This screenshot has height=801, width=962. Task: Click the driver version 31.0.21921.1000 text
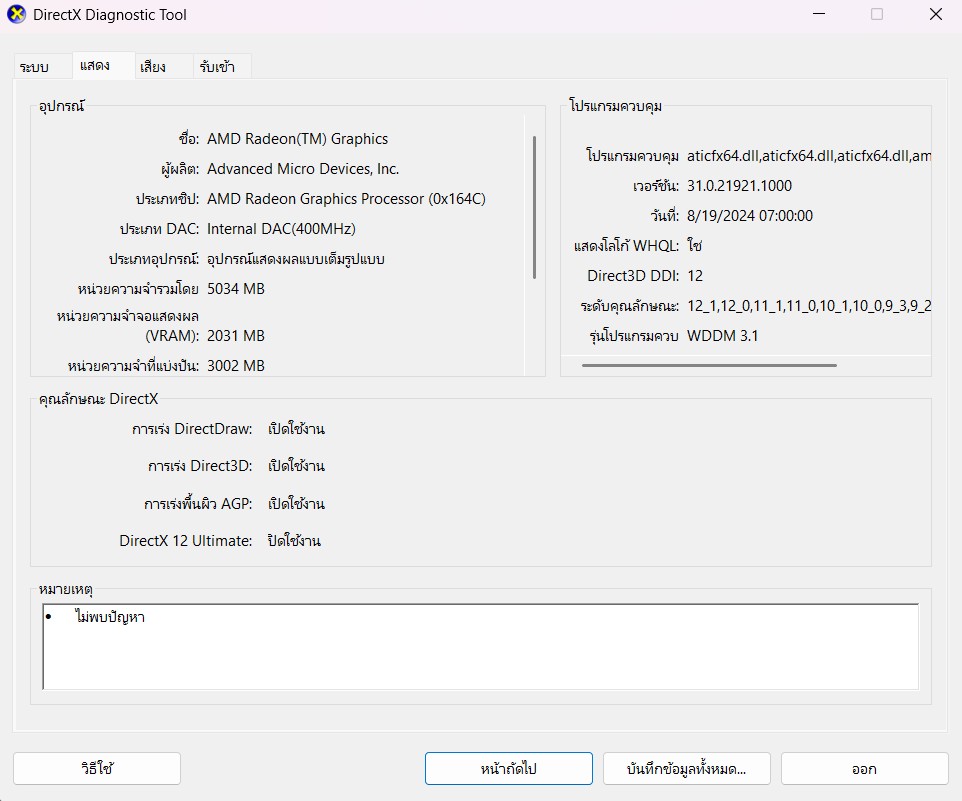(739, 186)
